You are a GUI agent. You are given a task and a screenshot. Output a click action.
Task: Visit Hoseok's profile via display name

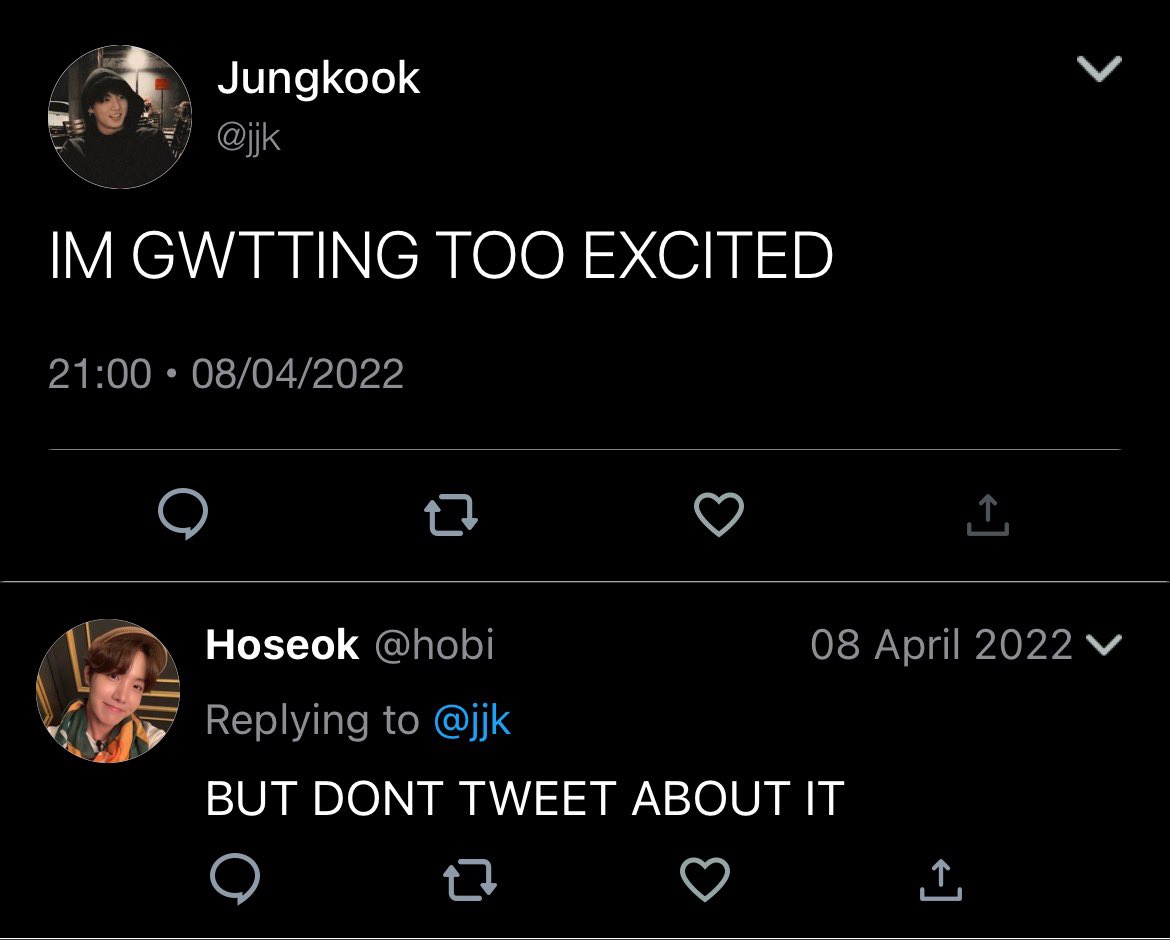(x=282, y=645)
